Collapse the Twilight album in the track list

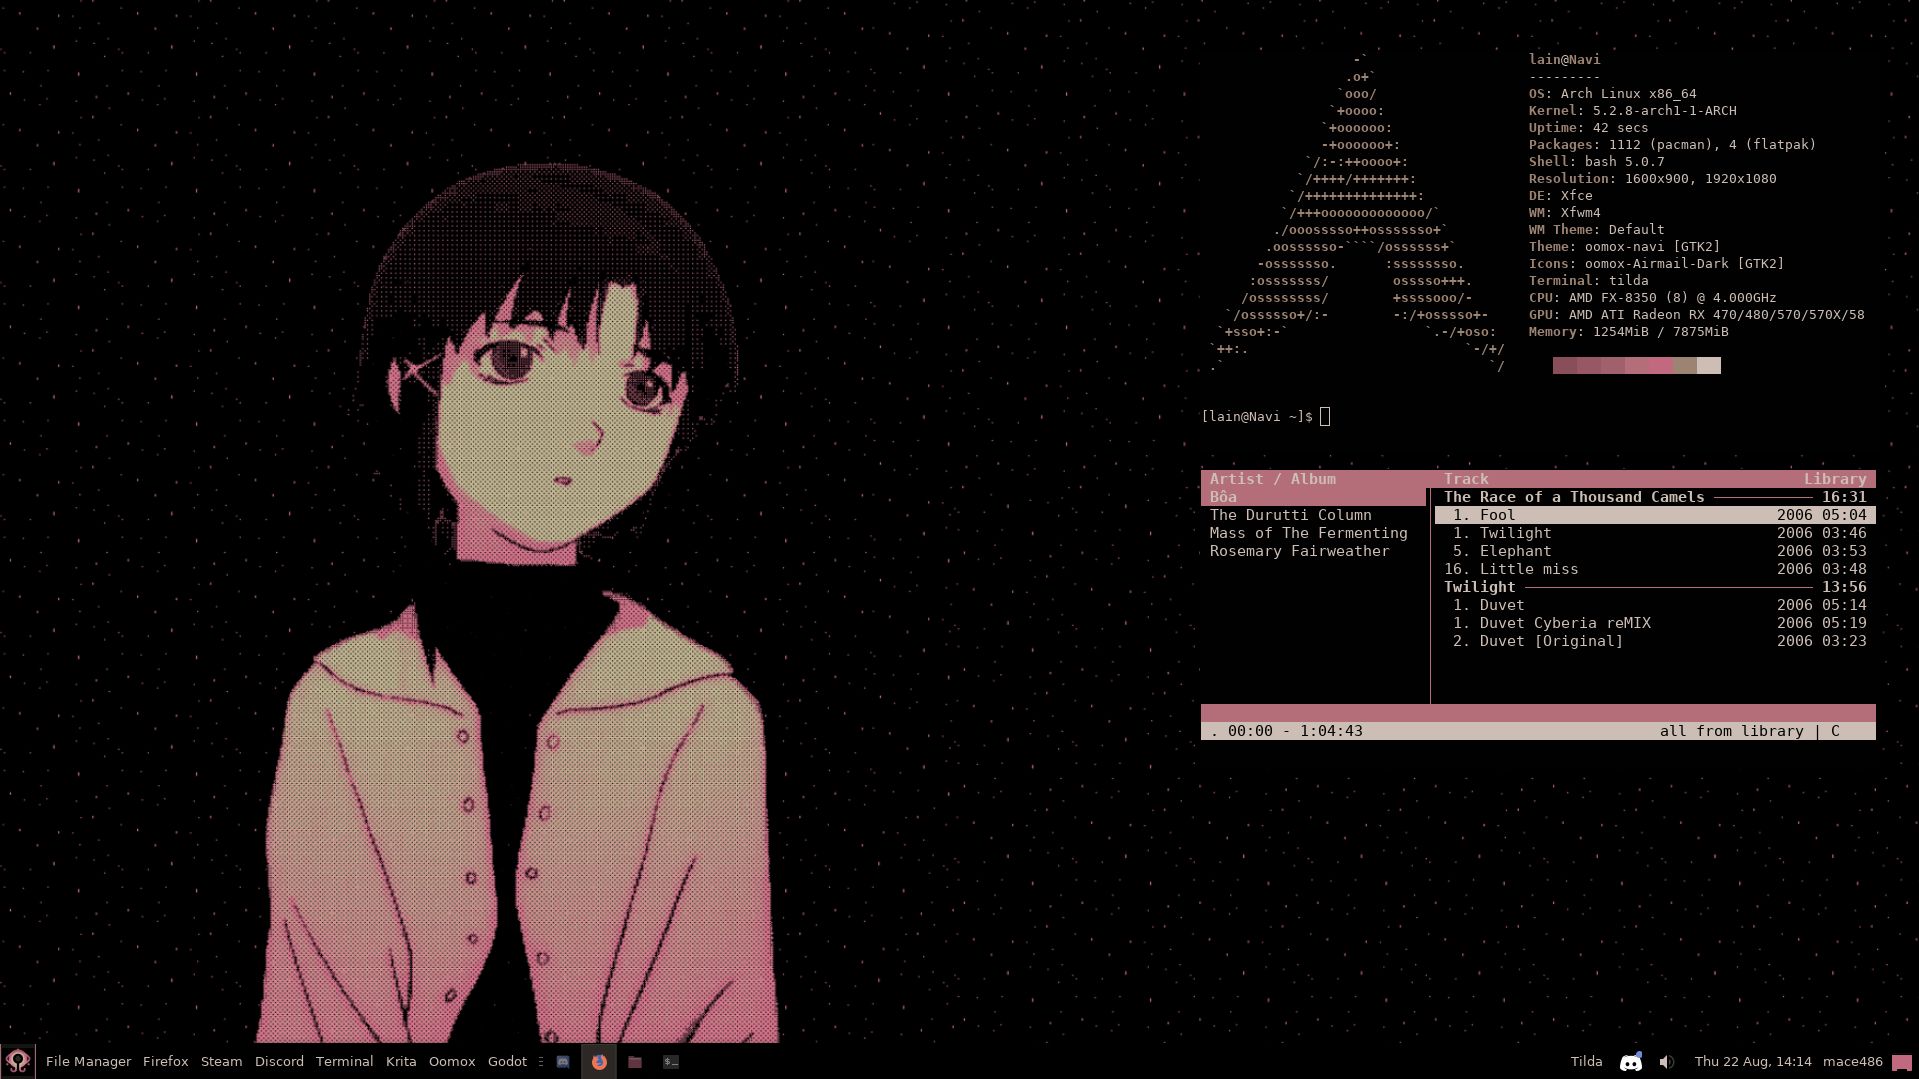click(1479, 586)
